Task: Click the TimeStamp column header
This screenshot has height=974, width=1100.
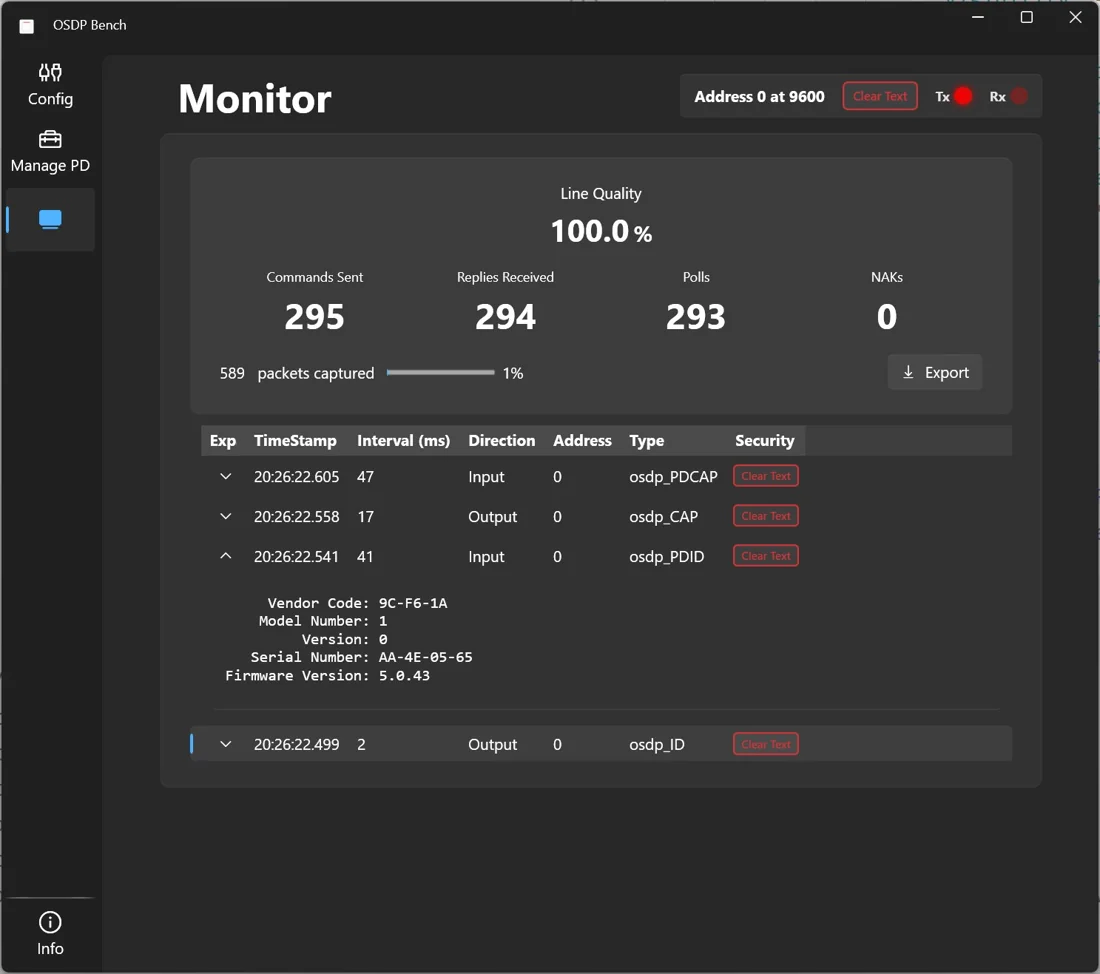Action: coord(295,441)
